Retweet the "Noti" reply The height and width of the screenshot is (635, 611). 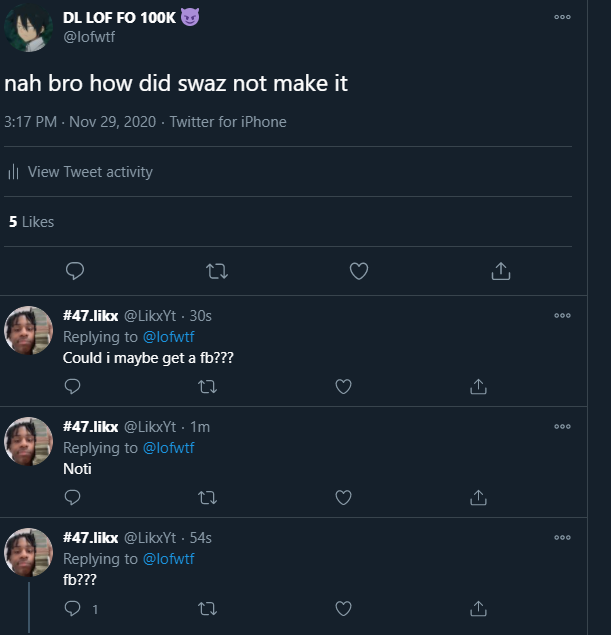tap(207, 497)
